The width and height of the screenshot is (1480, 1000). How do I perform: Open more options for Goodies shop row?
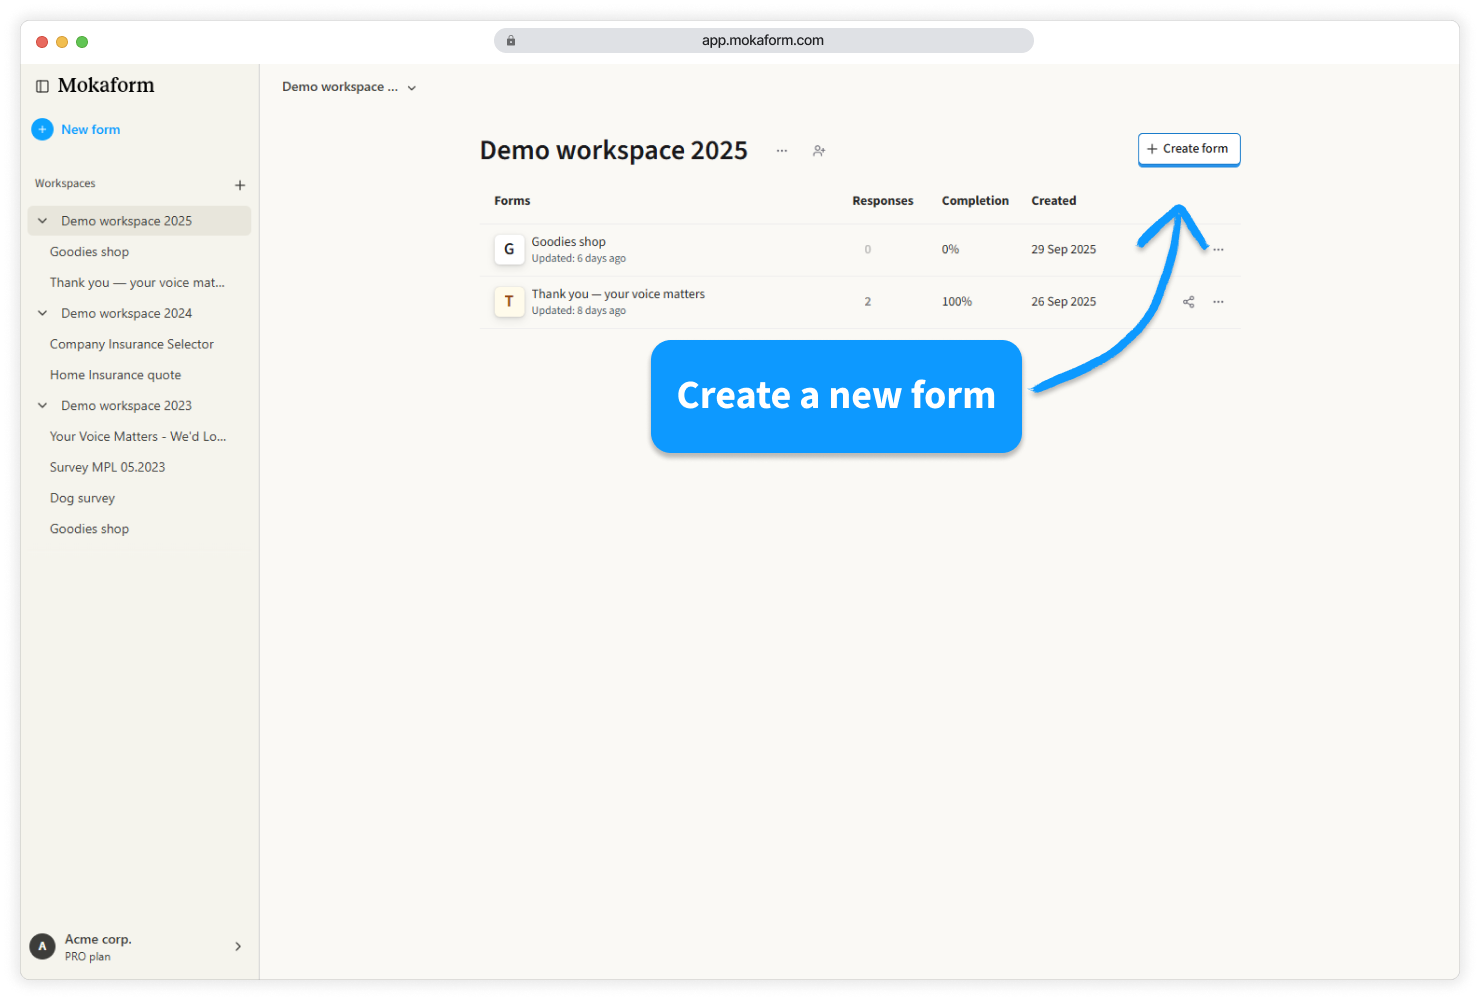tap(1218, 250)
